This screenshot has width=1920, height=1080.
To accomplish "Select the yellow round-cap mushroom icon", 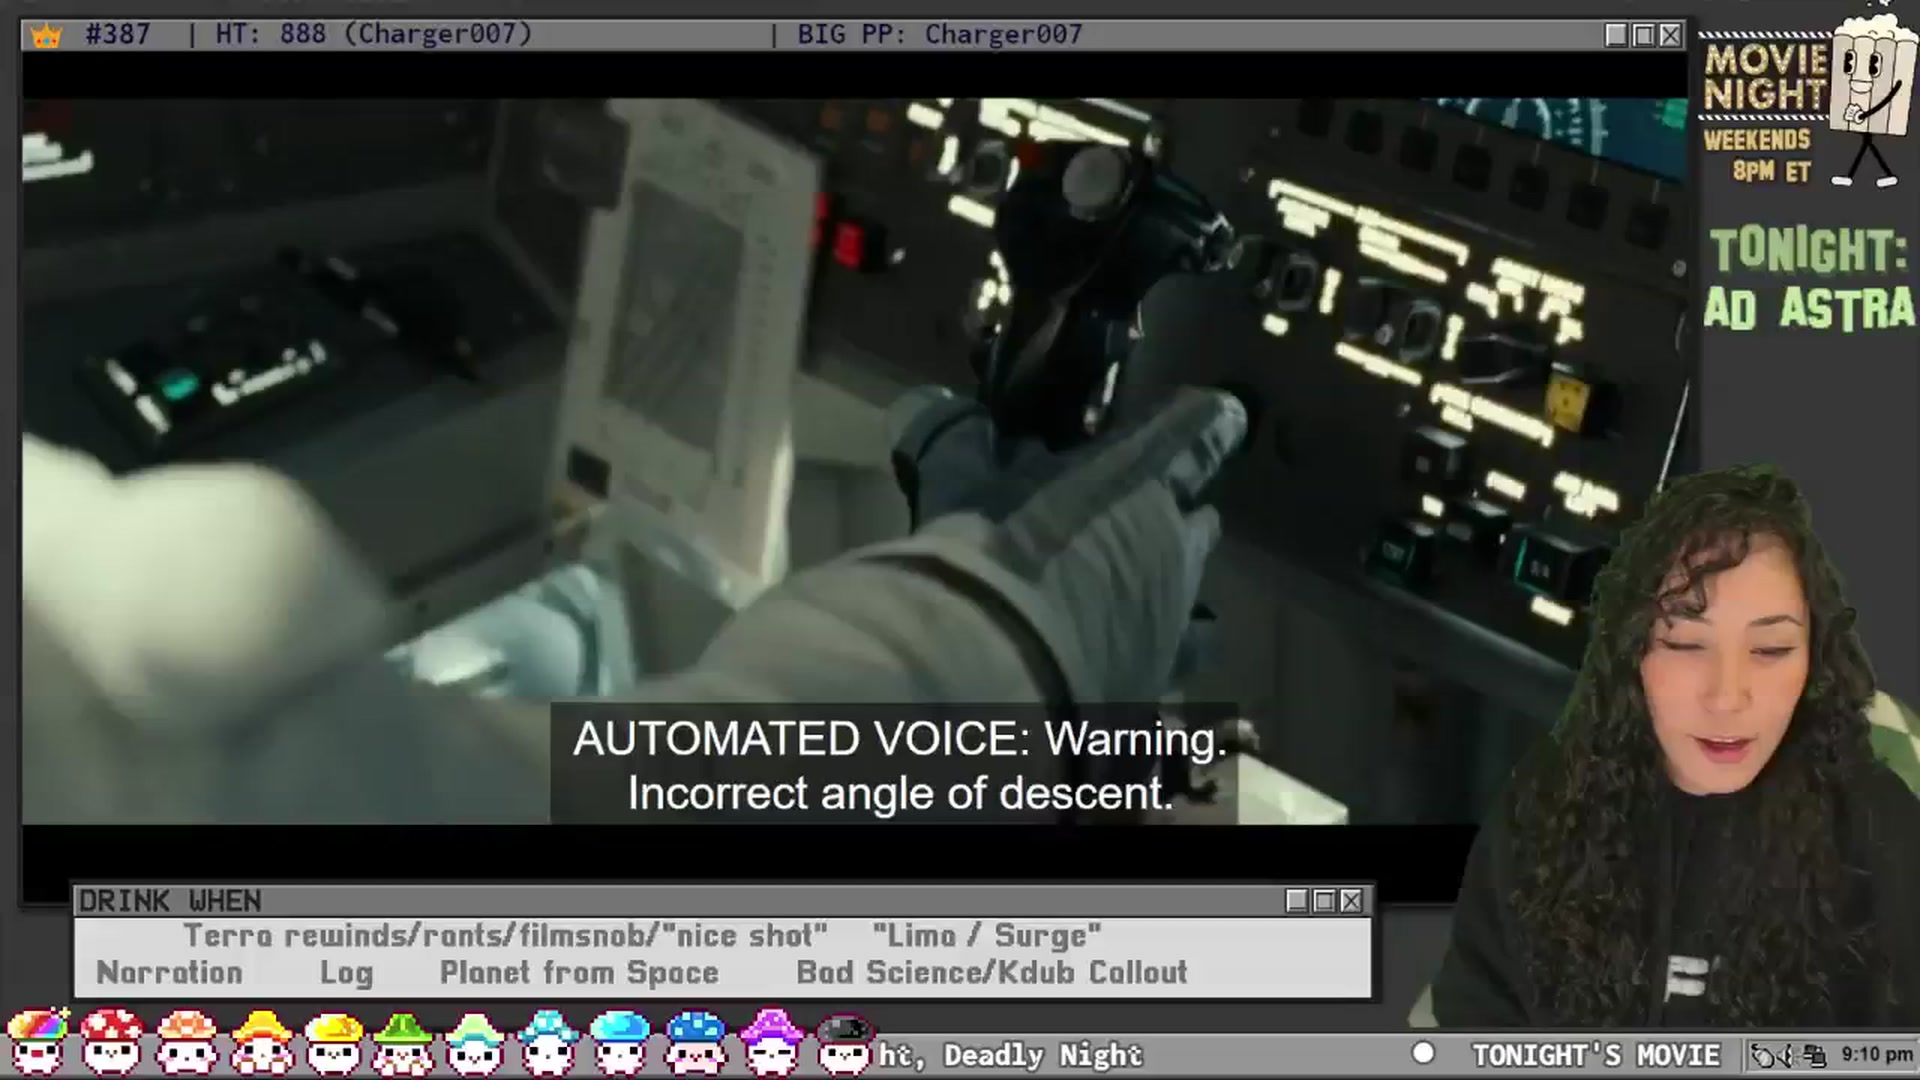I will coord(334,1042).
